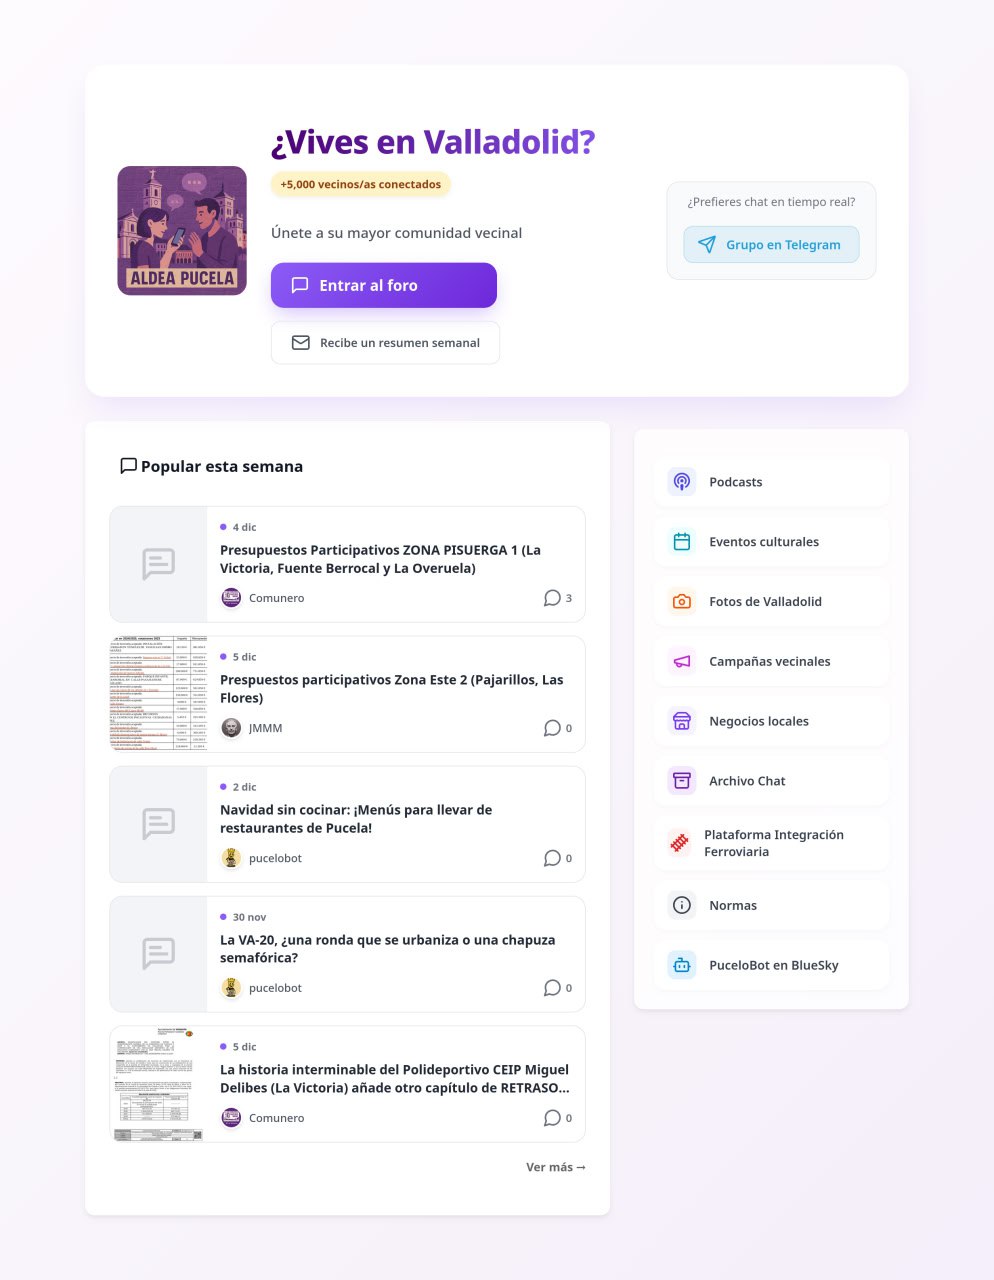Click the Campañas vecinales megaphone icon
Image resolution: width=994 pixels, height=1280 pixels.
coord(682,662)
